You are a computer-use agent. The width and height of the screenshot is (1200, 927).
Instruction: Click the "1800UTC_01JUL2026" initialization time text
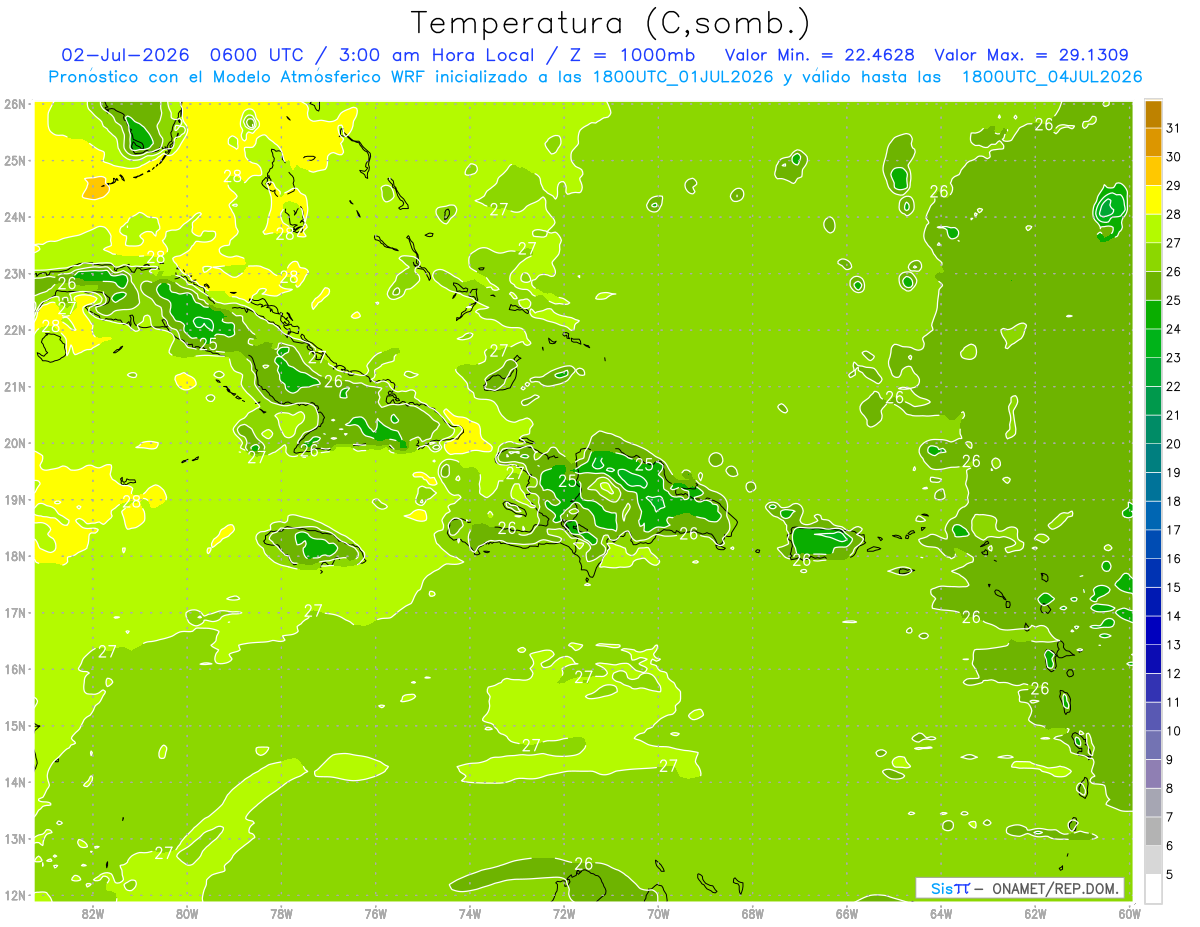(682, 77)
